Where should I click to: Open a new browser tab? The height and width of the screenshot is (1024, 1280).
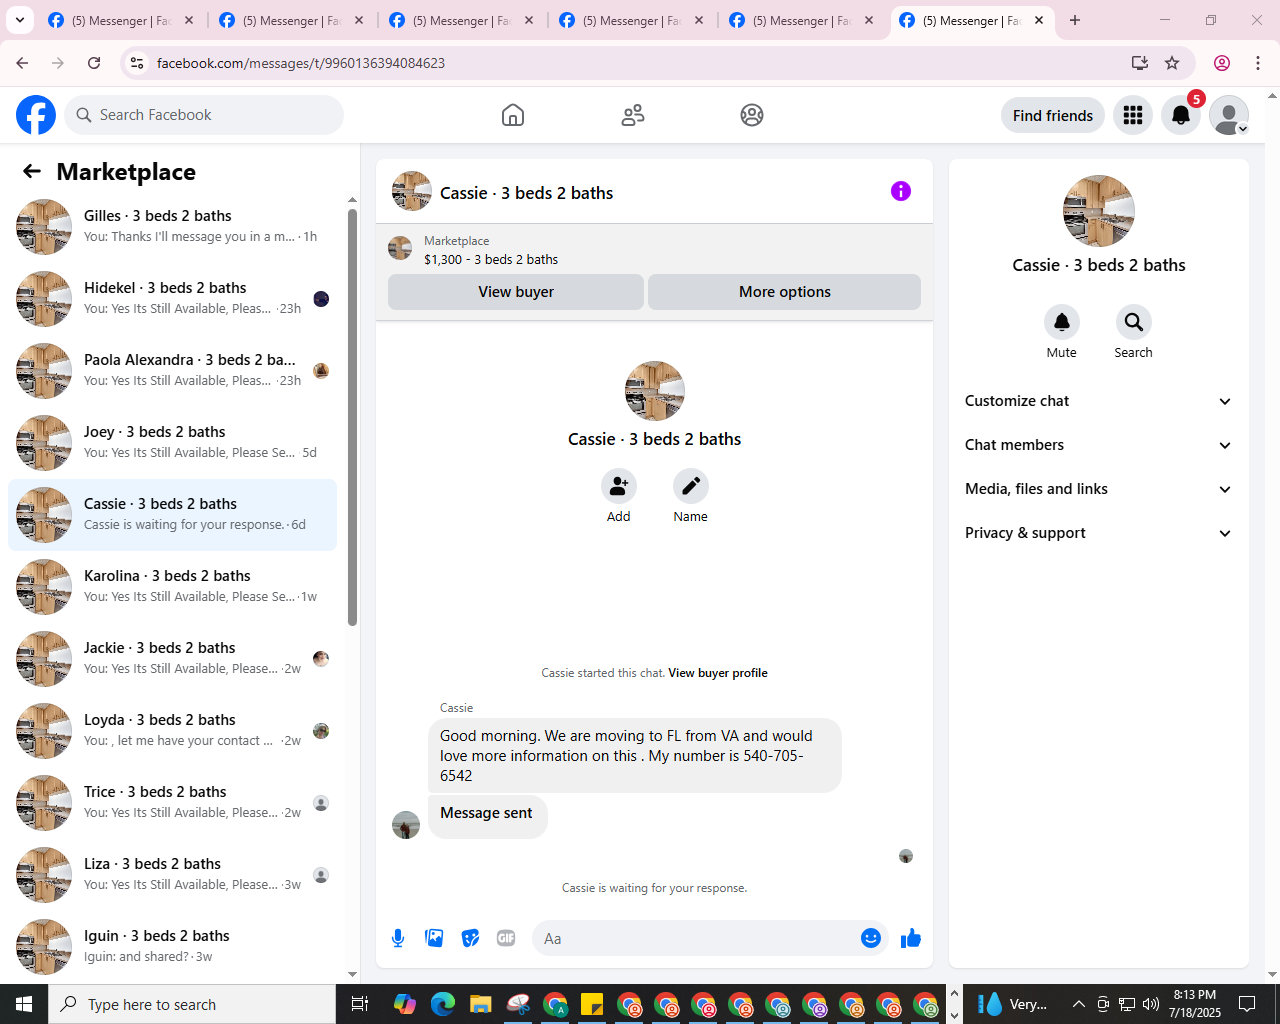coord(1075,20)
